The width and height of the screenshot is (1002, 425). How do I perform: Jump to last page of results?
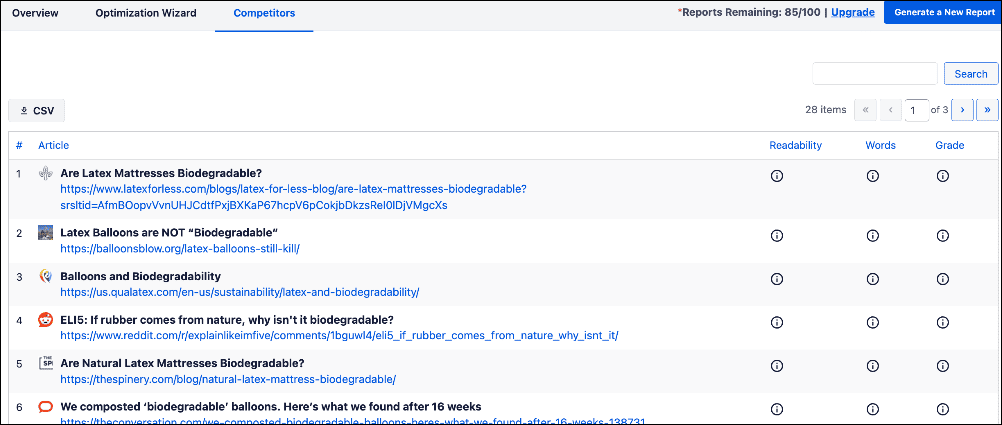(x=987, y=110)
